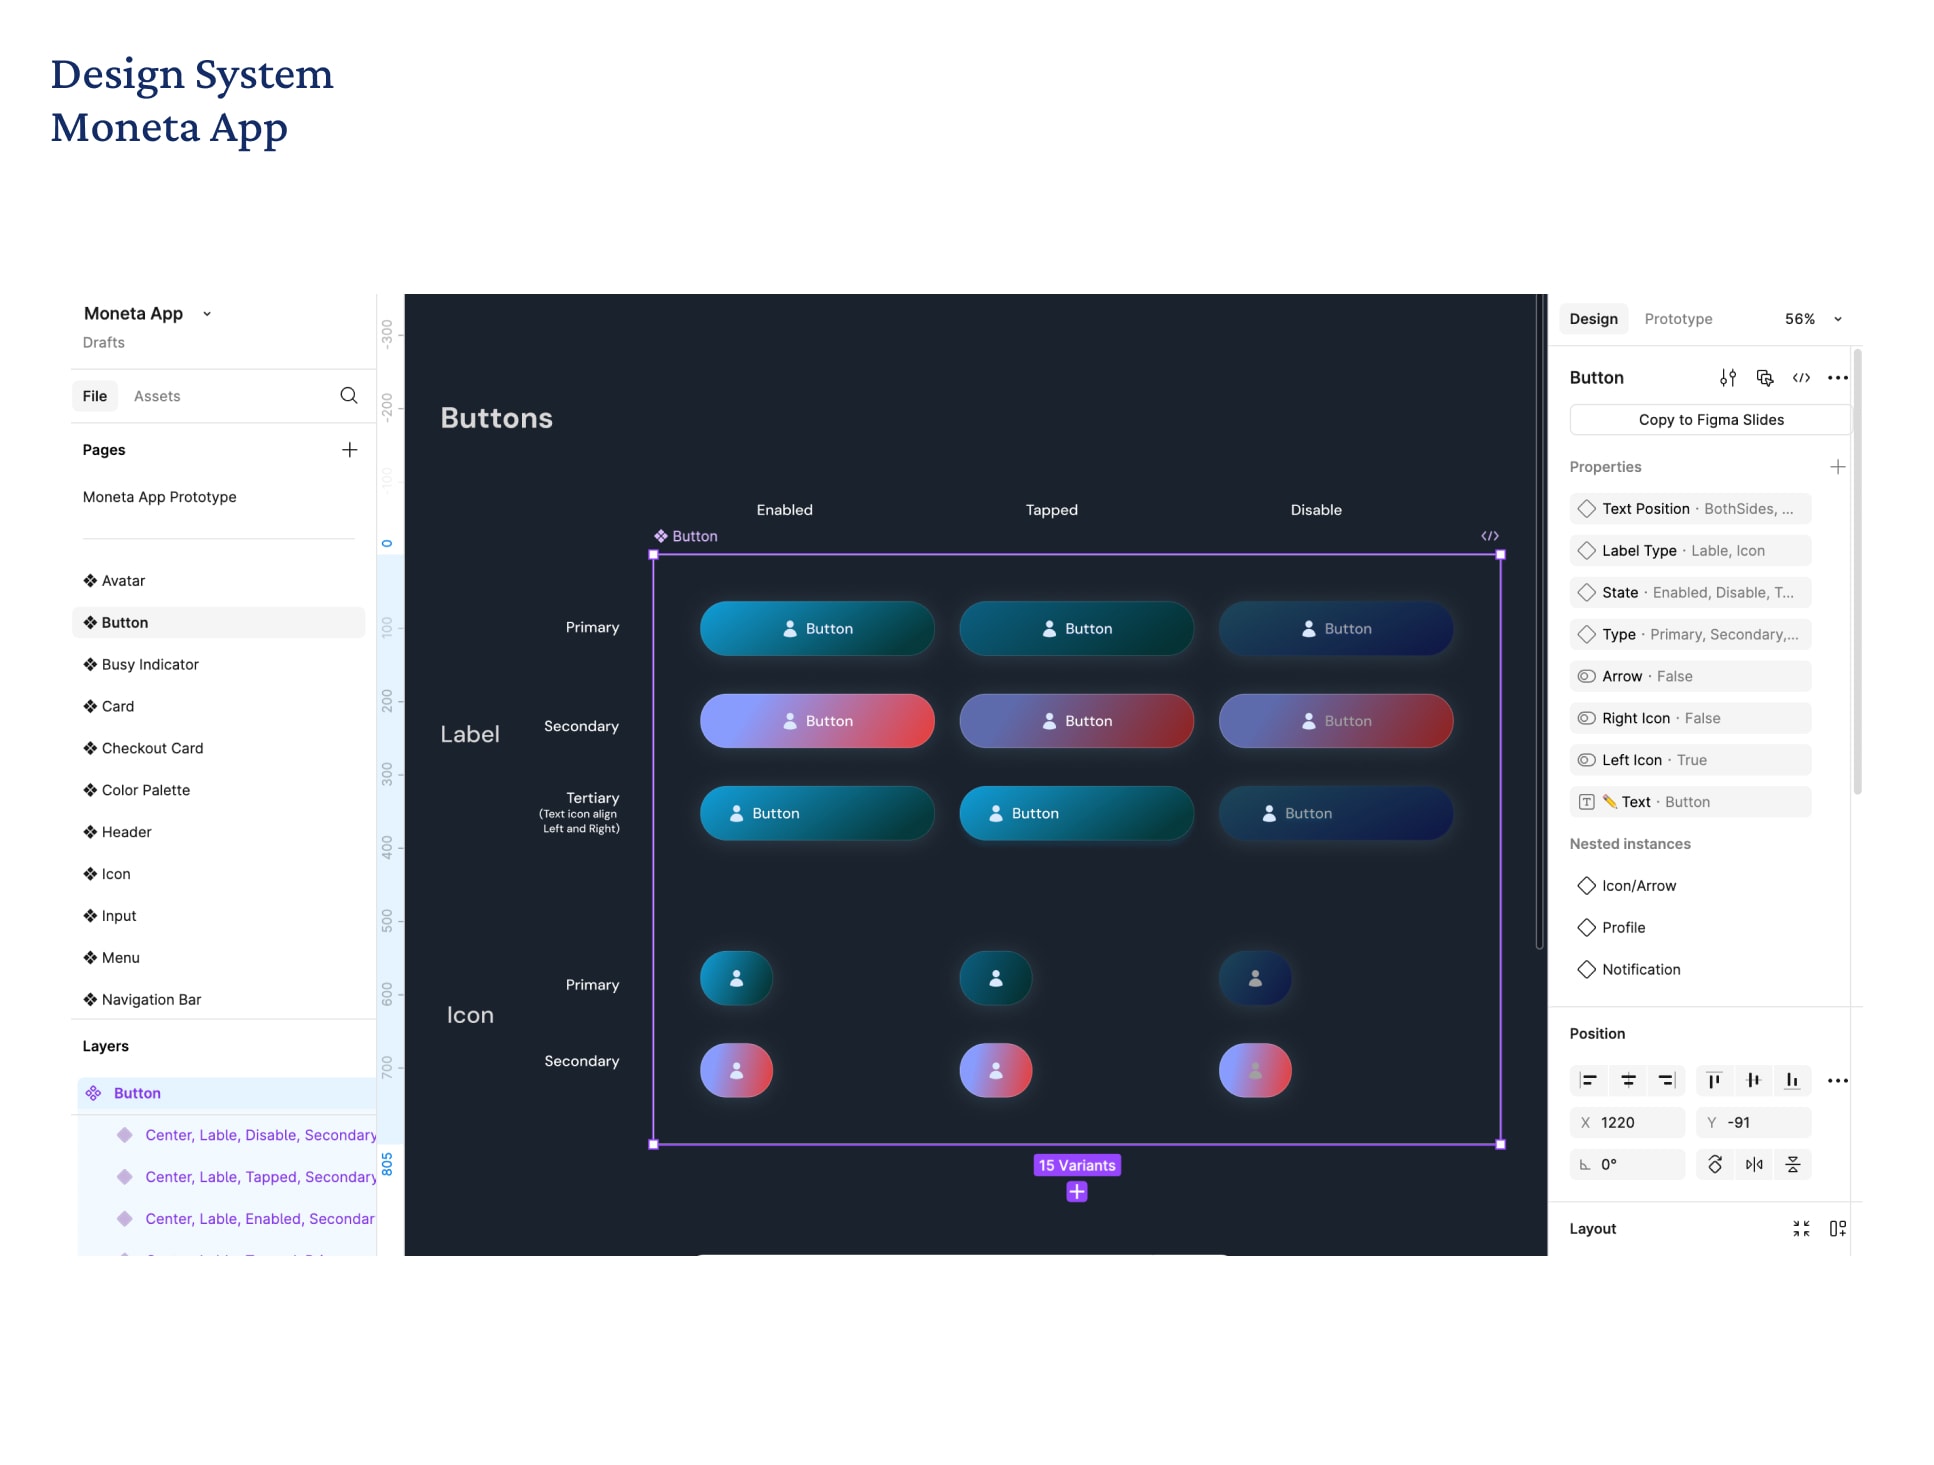Align right in Position section
Screen dimensions: 1934x1465
click(x=1666, y=1080)
